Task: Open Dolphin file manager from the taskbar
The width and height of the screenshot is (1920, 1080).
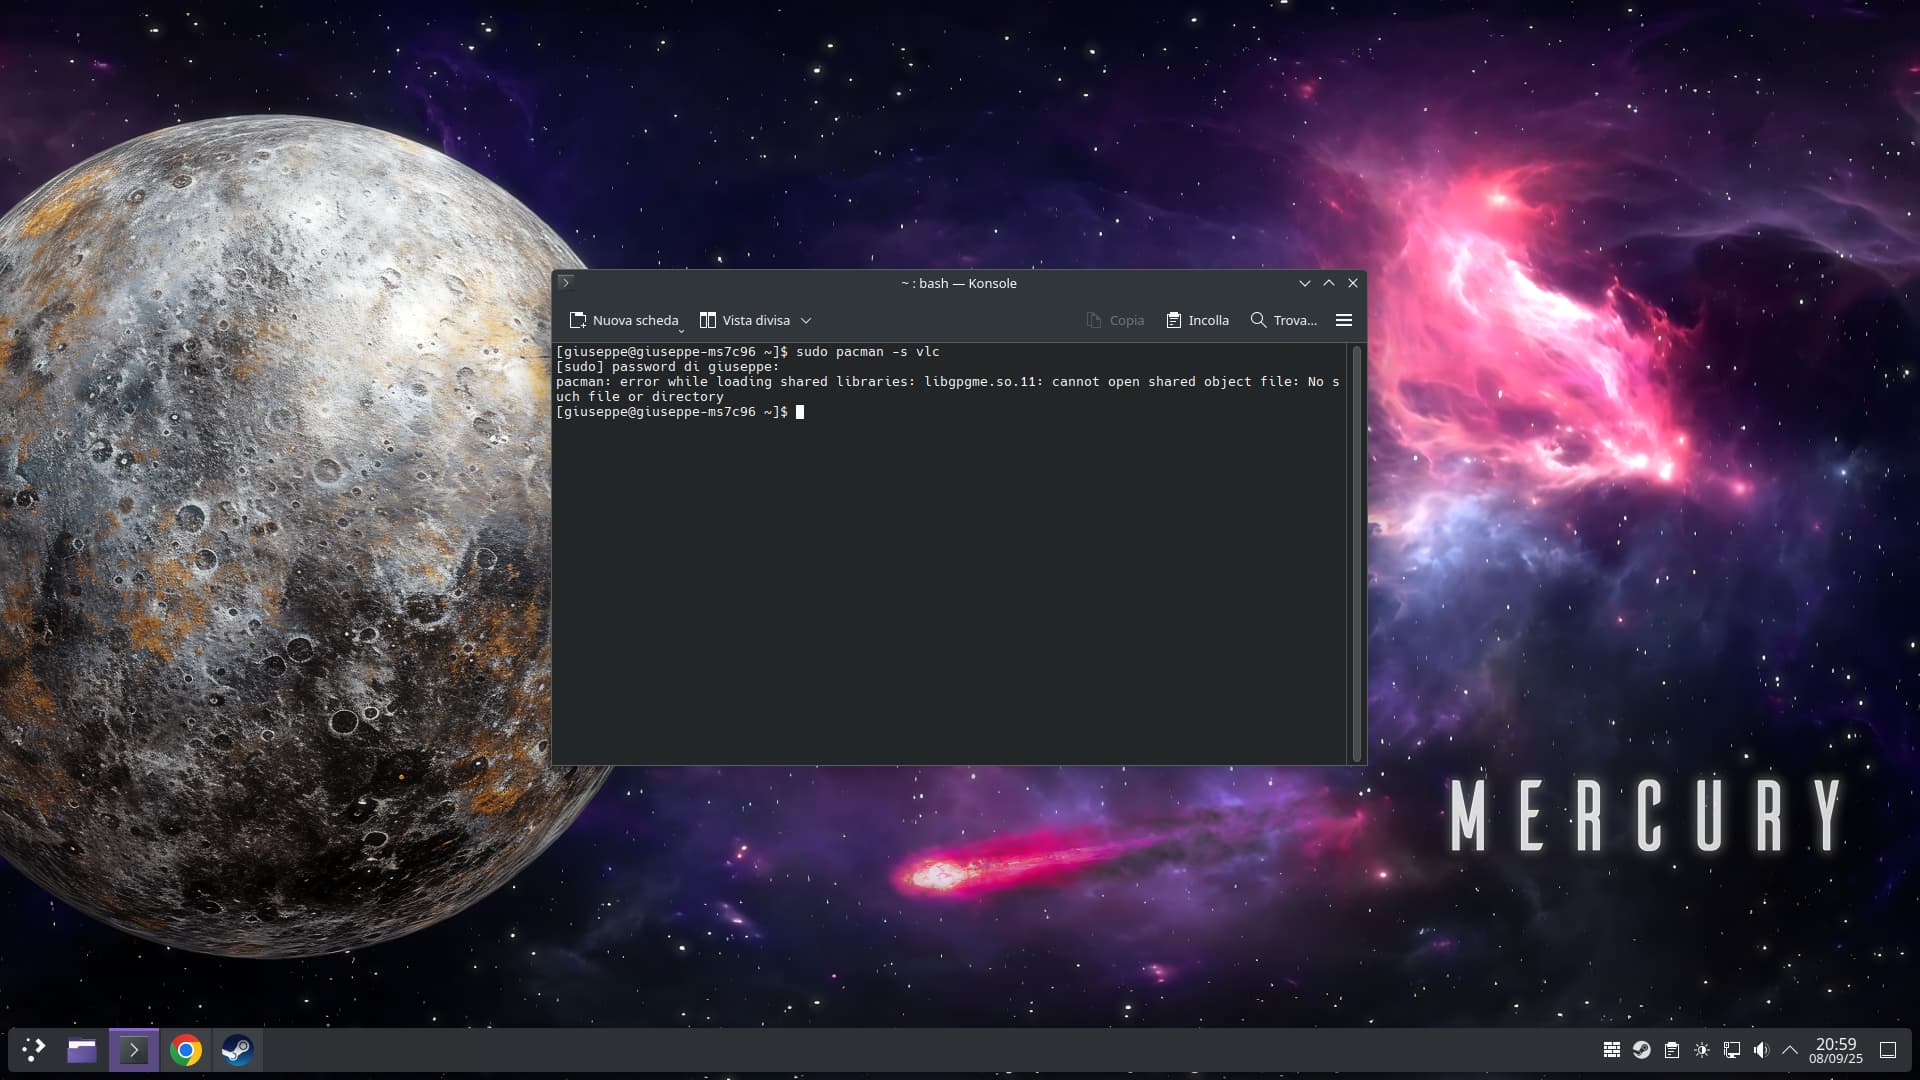Action: point(81,1050)
